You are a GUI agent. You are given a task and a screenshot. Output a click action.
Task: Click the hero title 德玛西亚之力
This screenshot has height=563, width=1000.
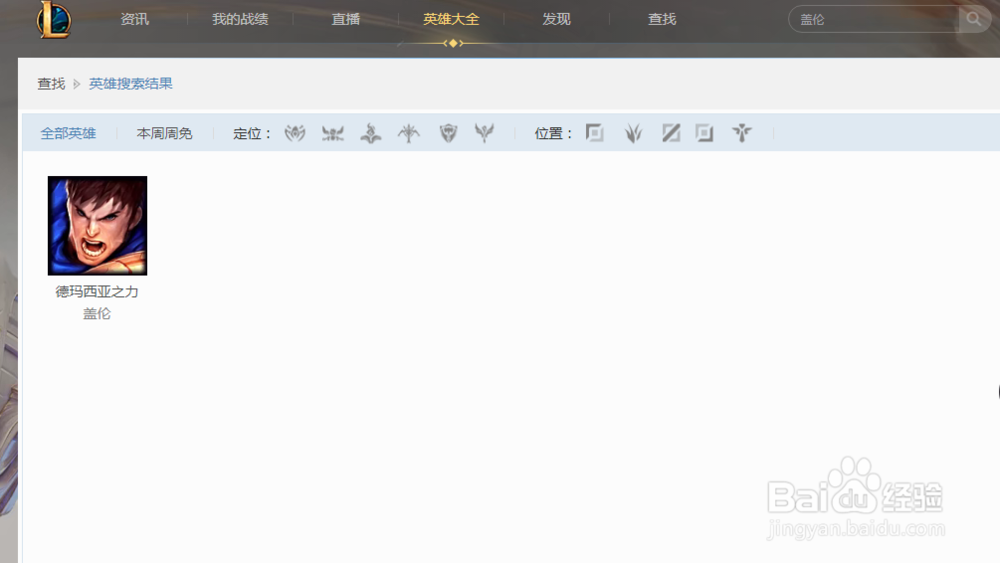(97, 291)
